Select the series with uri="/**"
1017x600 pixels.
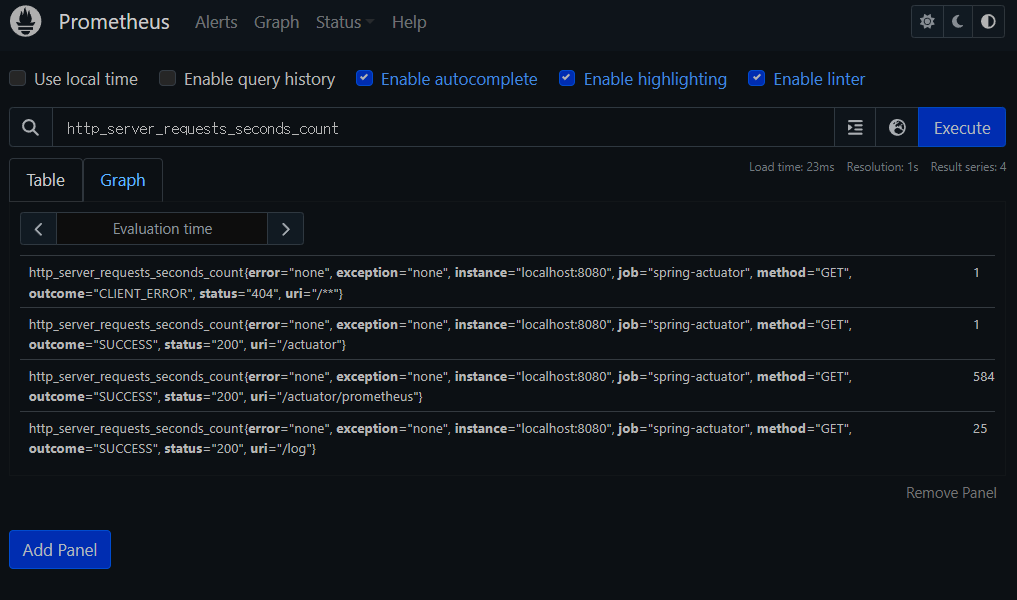507,283
